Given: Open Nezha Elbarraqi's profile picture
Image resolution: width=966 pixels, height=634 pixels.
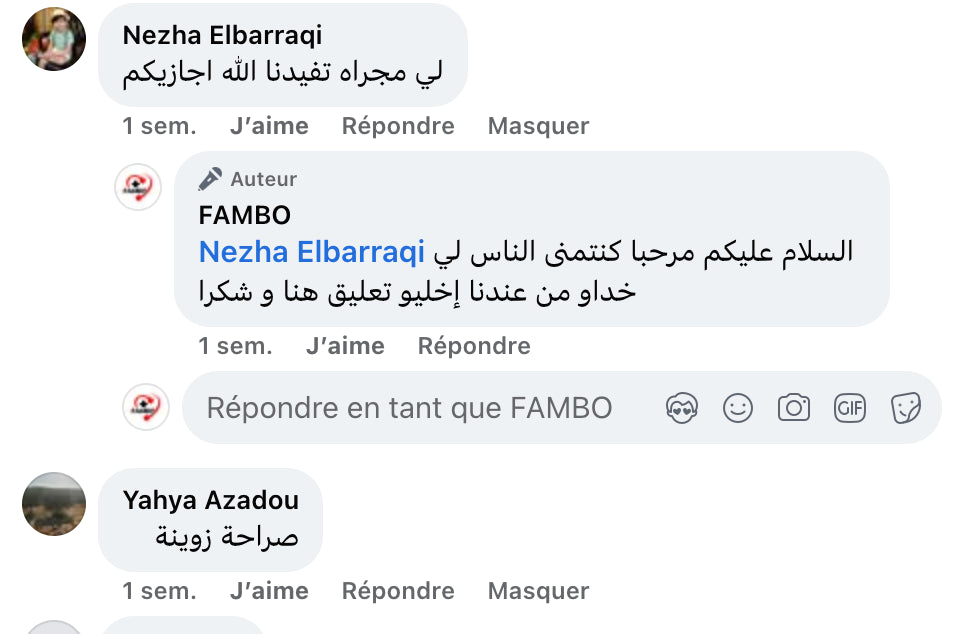Looking at the screenshot, I should pyautogui.click(x=54, y=39).
